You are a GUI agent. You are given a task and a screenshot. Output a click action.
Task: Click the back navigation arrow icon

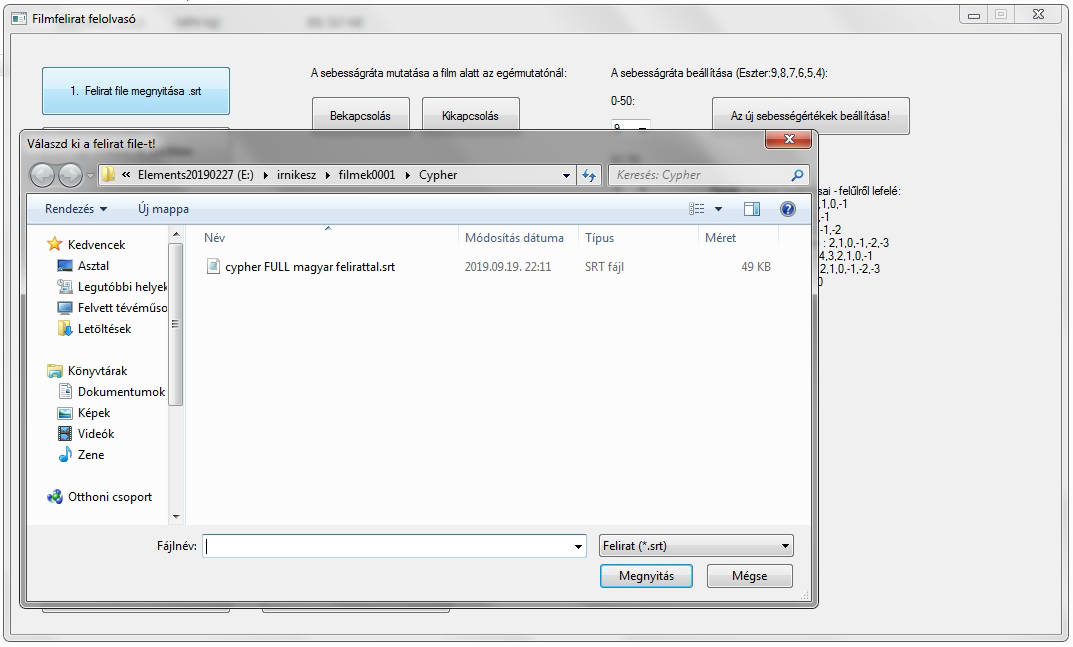pos(42,175)
